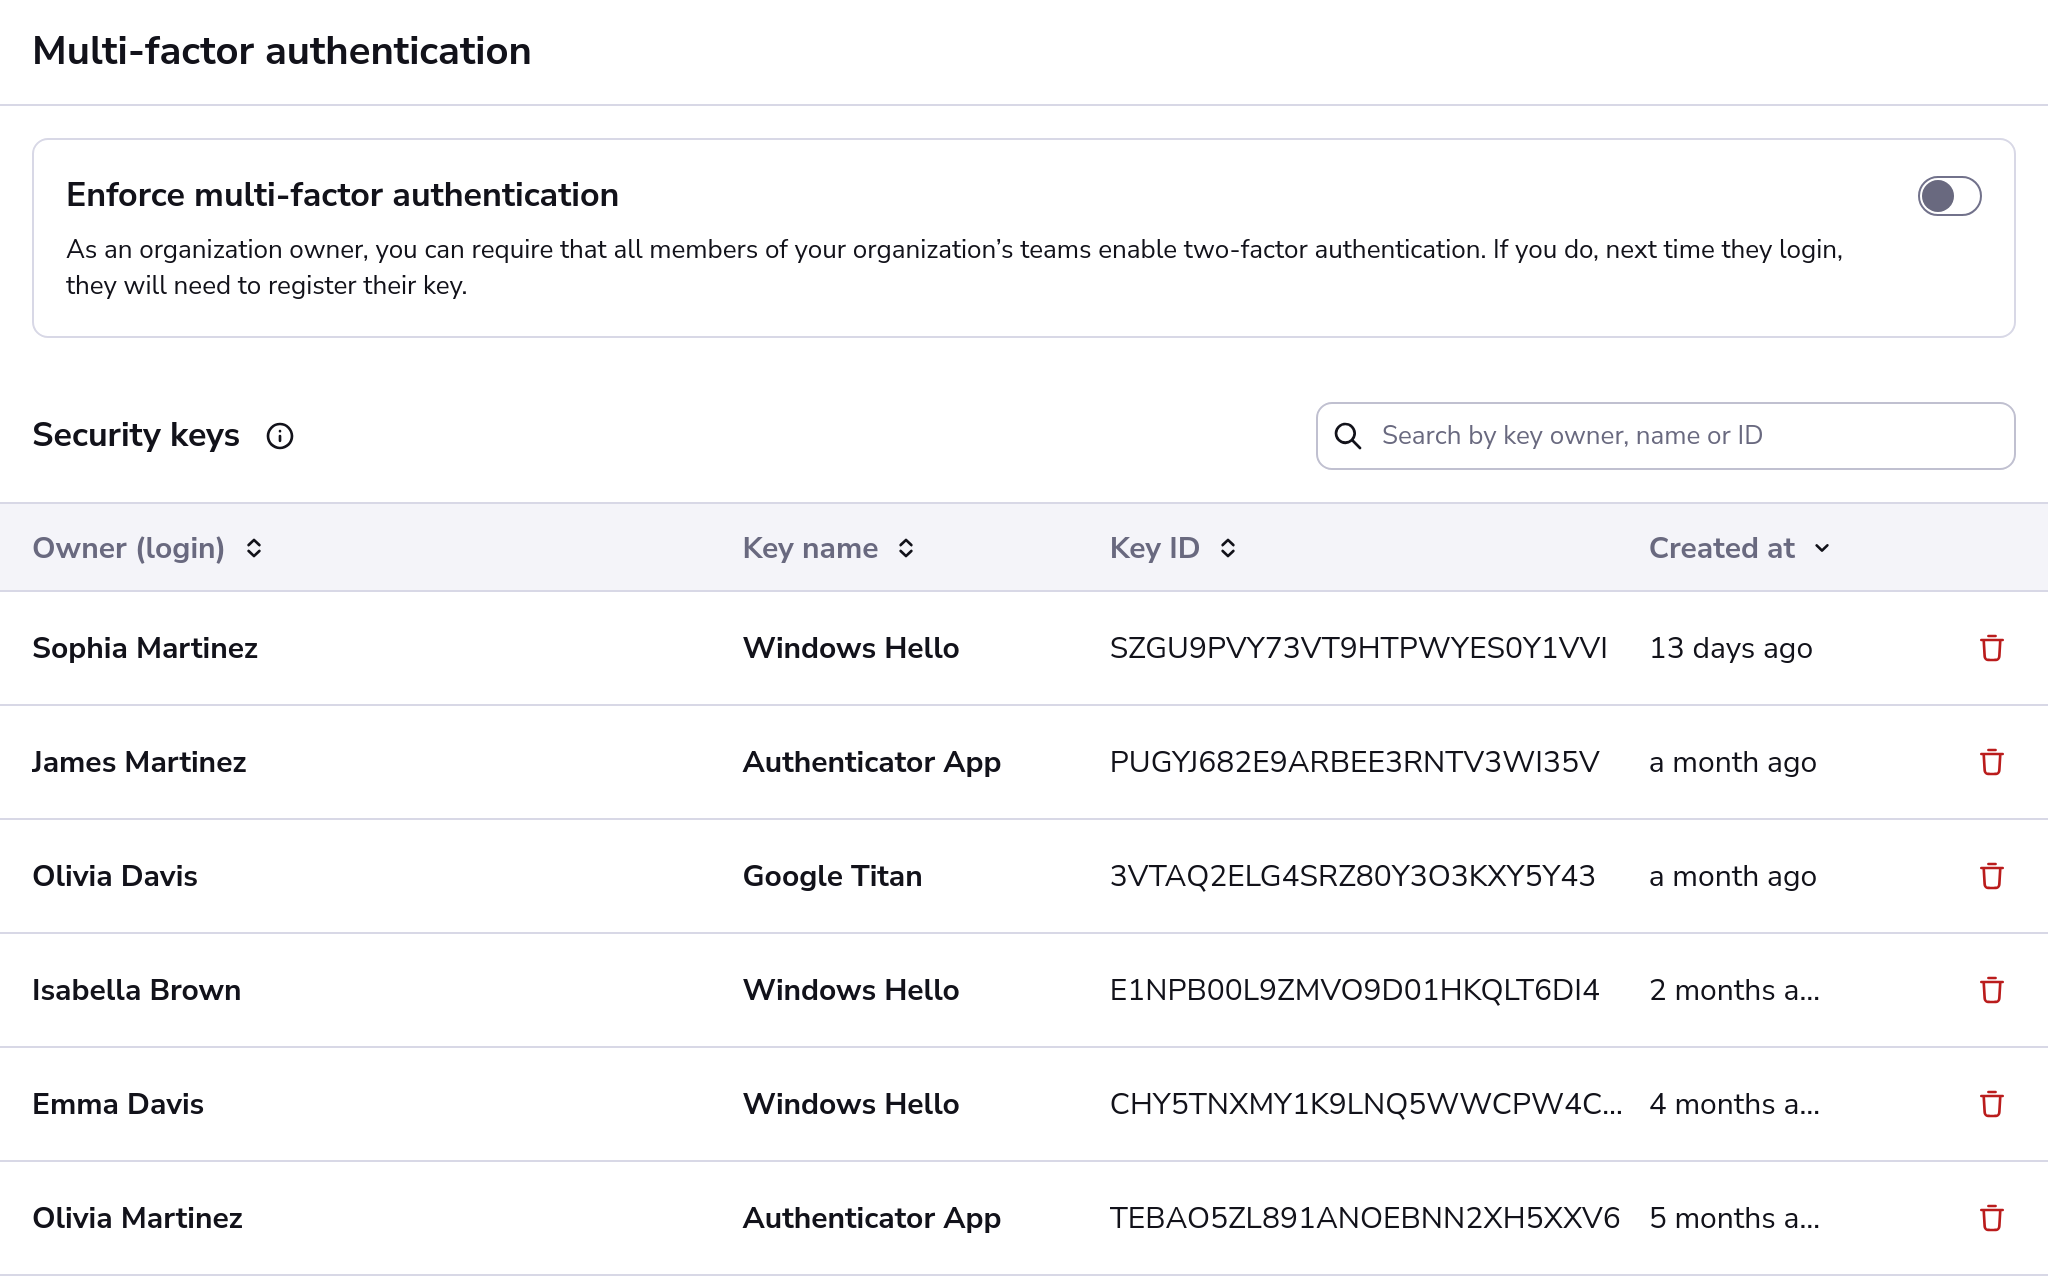Select Isabella Brown's owner name

coord(137,991)
